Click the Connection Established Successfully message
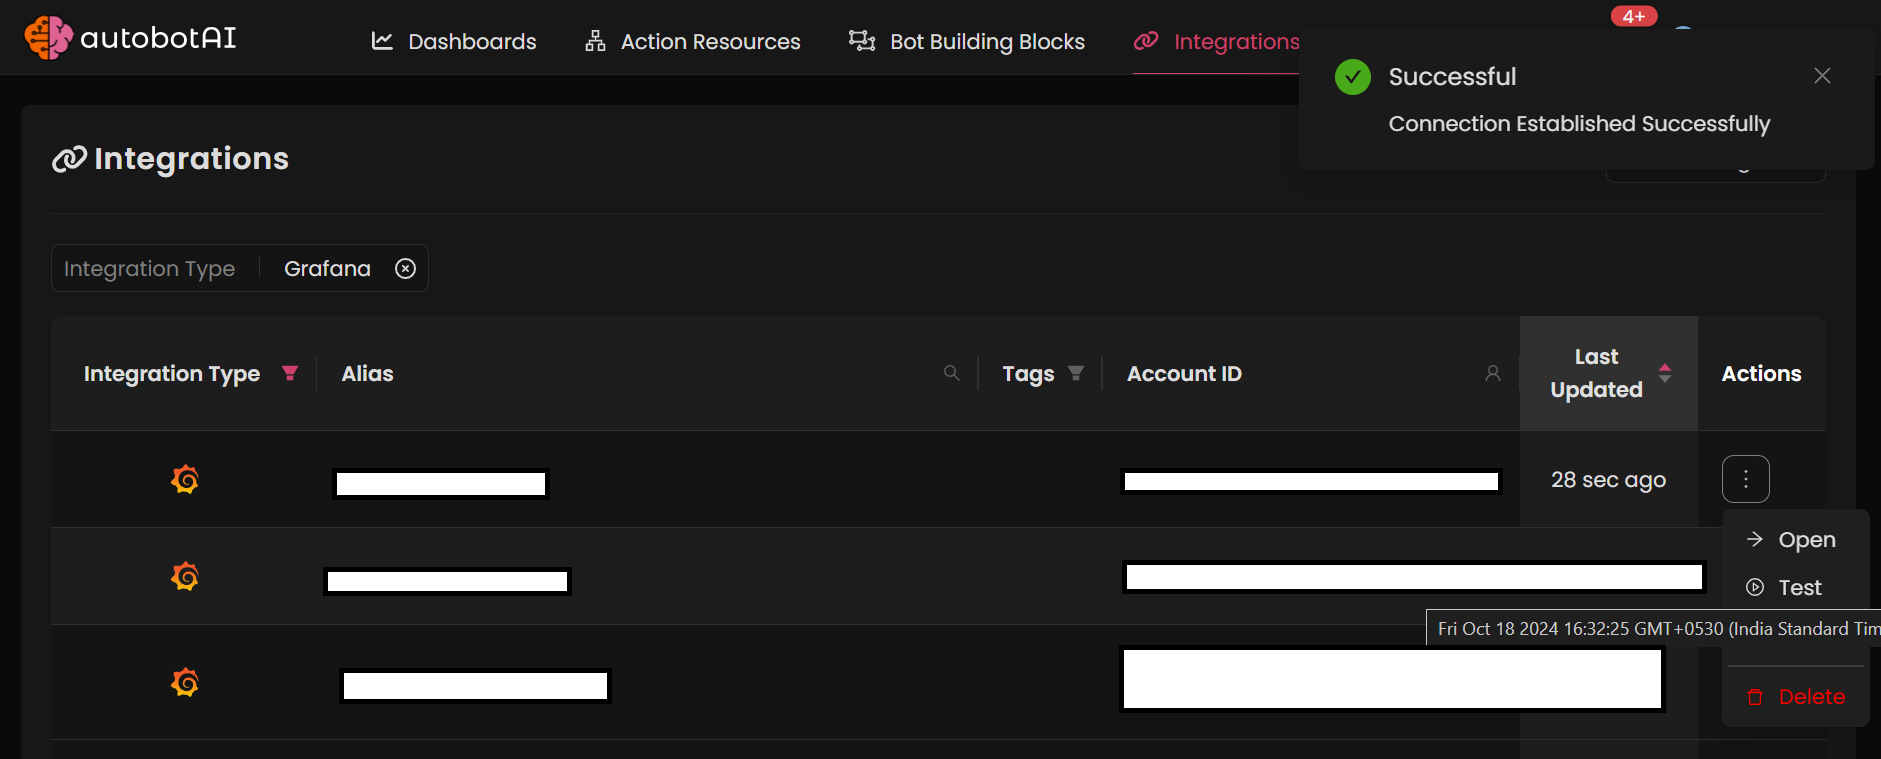 coord(1579,124)
